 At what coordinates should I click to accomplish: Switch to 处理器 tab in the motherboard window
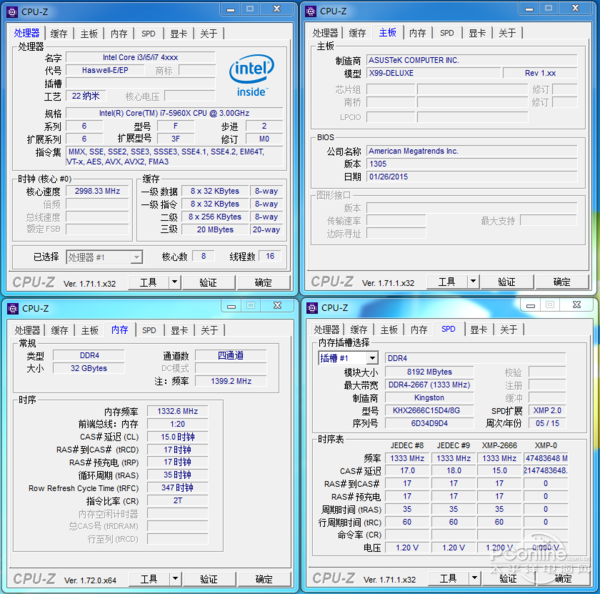pos(325,33)
